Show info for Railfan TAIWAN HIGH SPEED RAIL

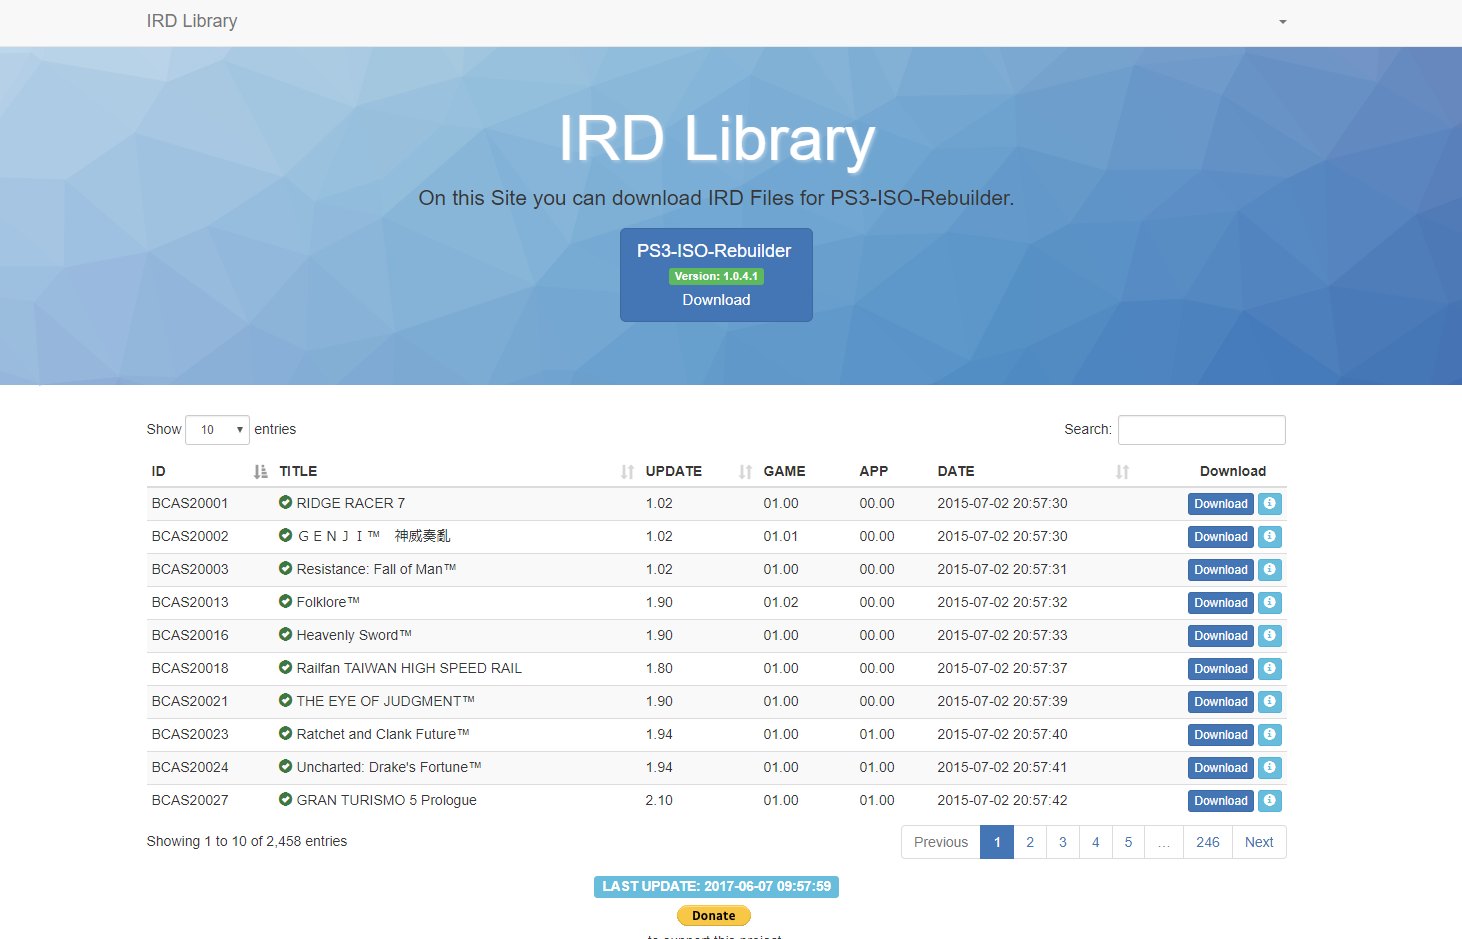point(1269,669)
